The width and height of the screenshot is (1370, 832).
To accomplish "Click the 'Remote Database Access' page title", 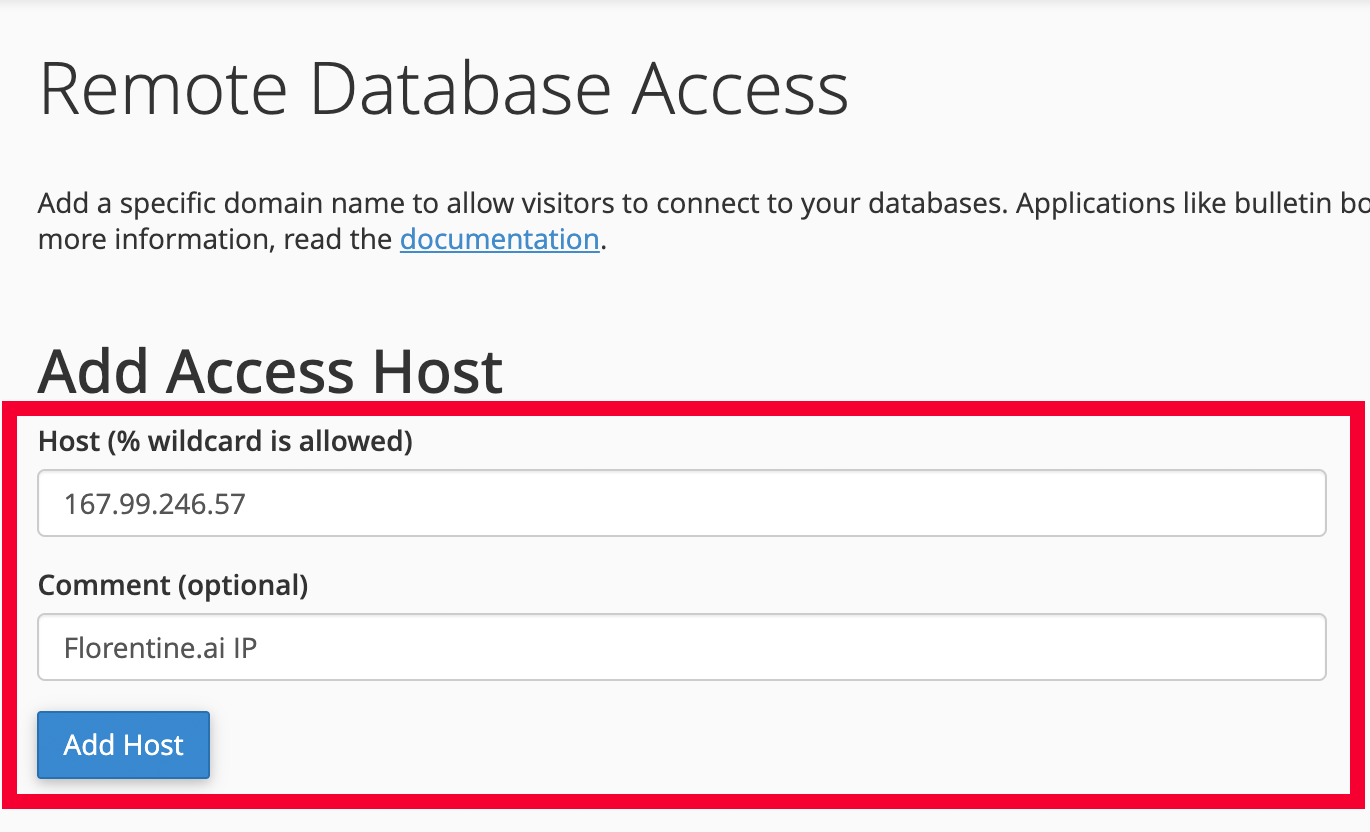I will (x=443, y=90).
